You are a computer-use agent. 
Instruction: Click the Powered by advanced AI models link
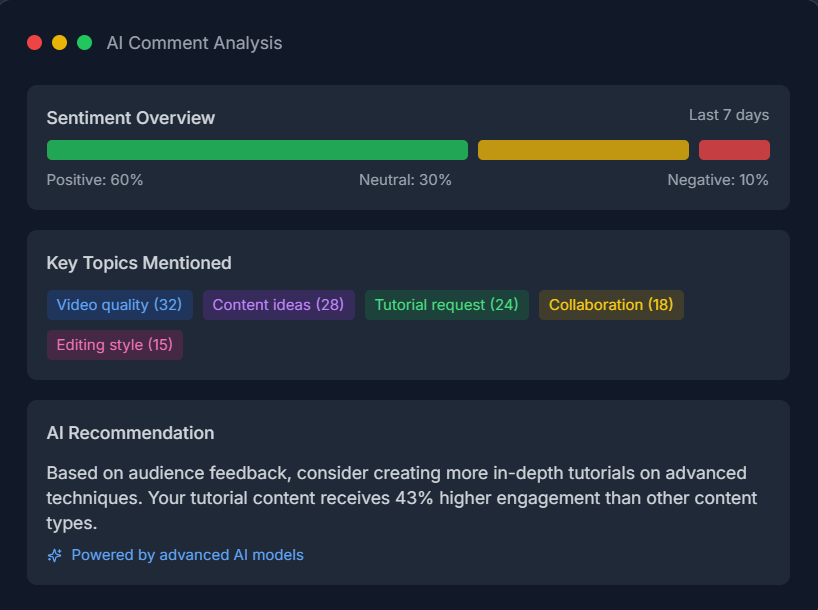(x=187, y=555)
